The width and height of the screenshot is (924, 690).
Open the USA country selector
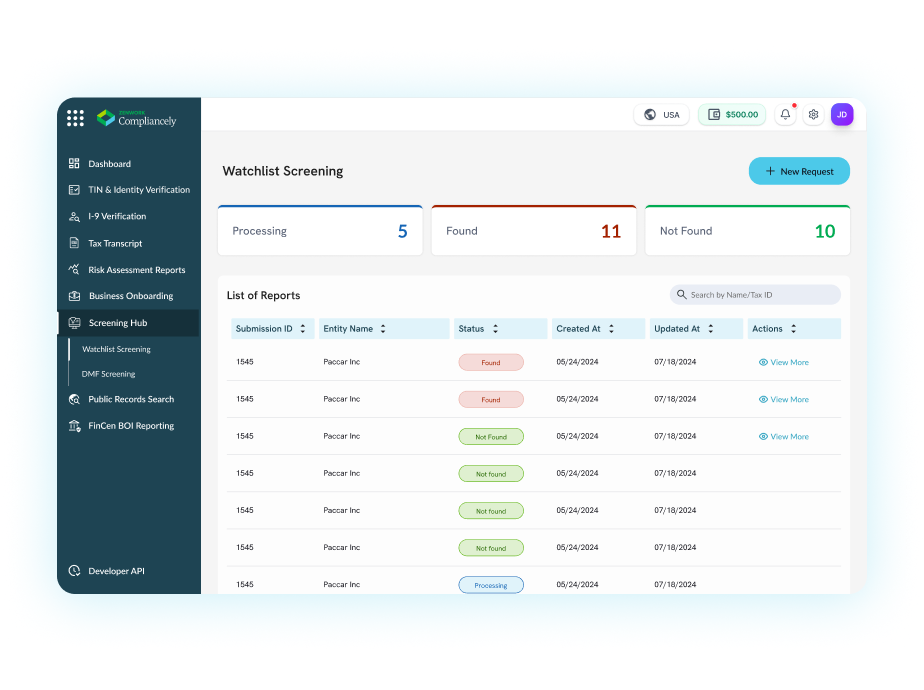(661, 115)
